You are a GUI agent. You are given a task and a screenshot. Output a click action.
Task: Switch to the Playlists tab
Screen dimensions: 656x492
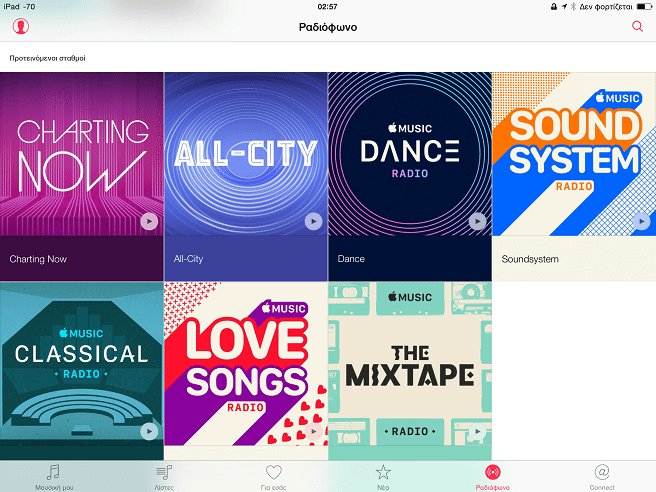tap(164, 477)
